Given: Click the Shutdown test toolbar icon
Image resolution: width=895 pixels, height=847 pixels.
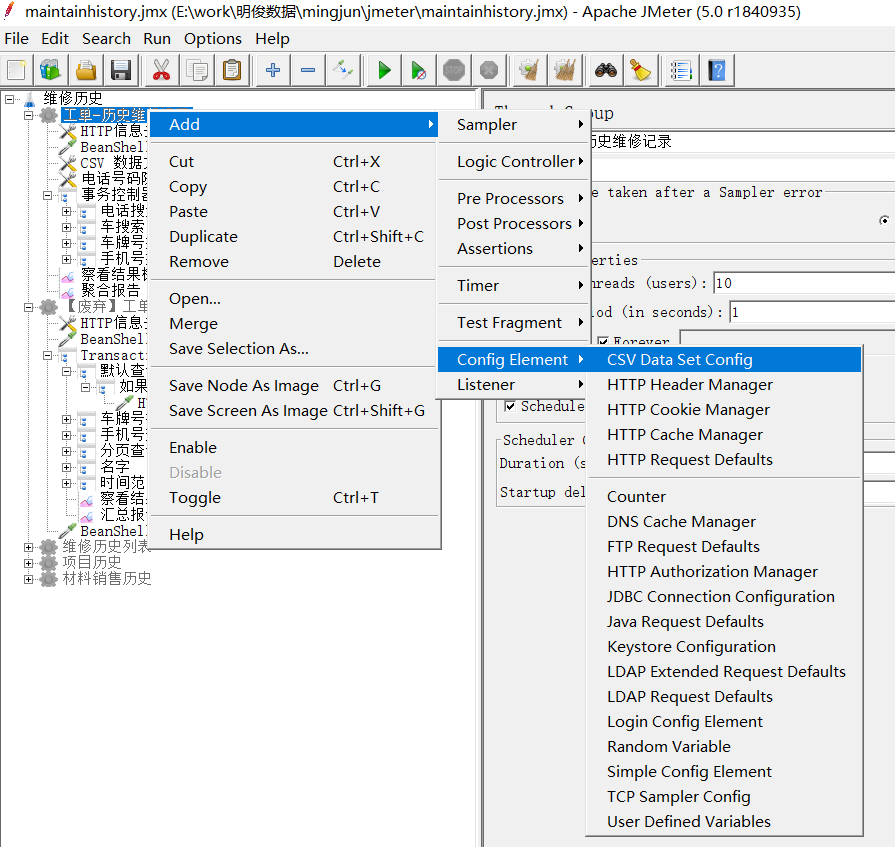Looking at the screenshot, I should tap(489, 70).
